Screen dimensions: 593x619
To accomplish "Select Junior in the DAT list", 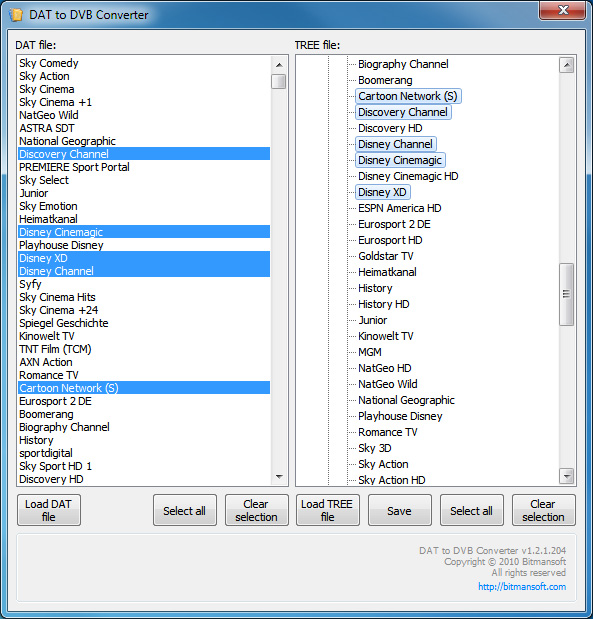I will coord(144,193).
